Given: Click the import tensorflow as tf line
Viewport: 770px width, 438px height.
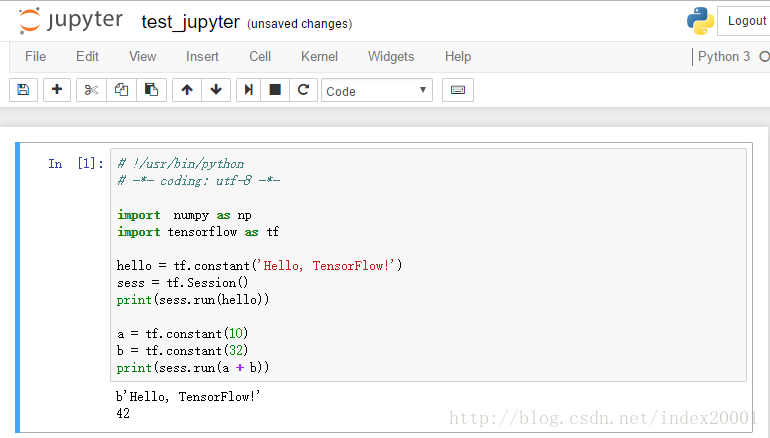Looking at the screenshot, I should tap(198, 232).
